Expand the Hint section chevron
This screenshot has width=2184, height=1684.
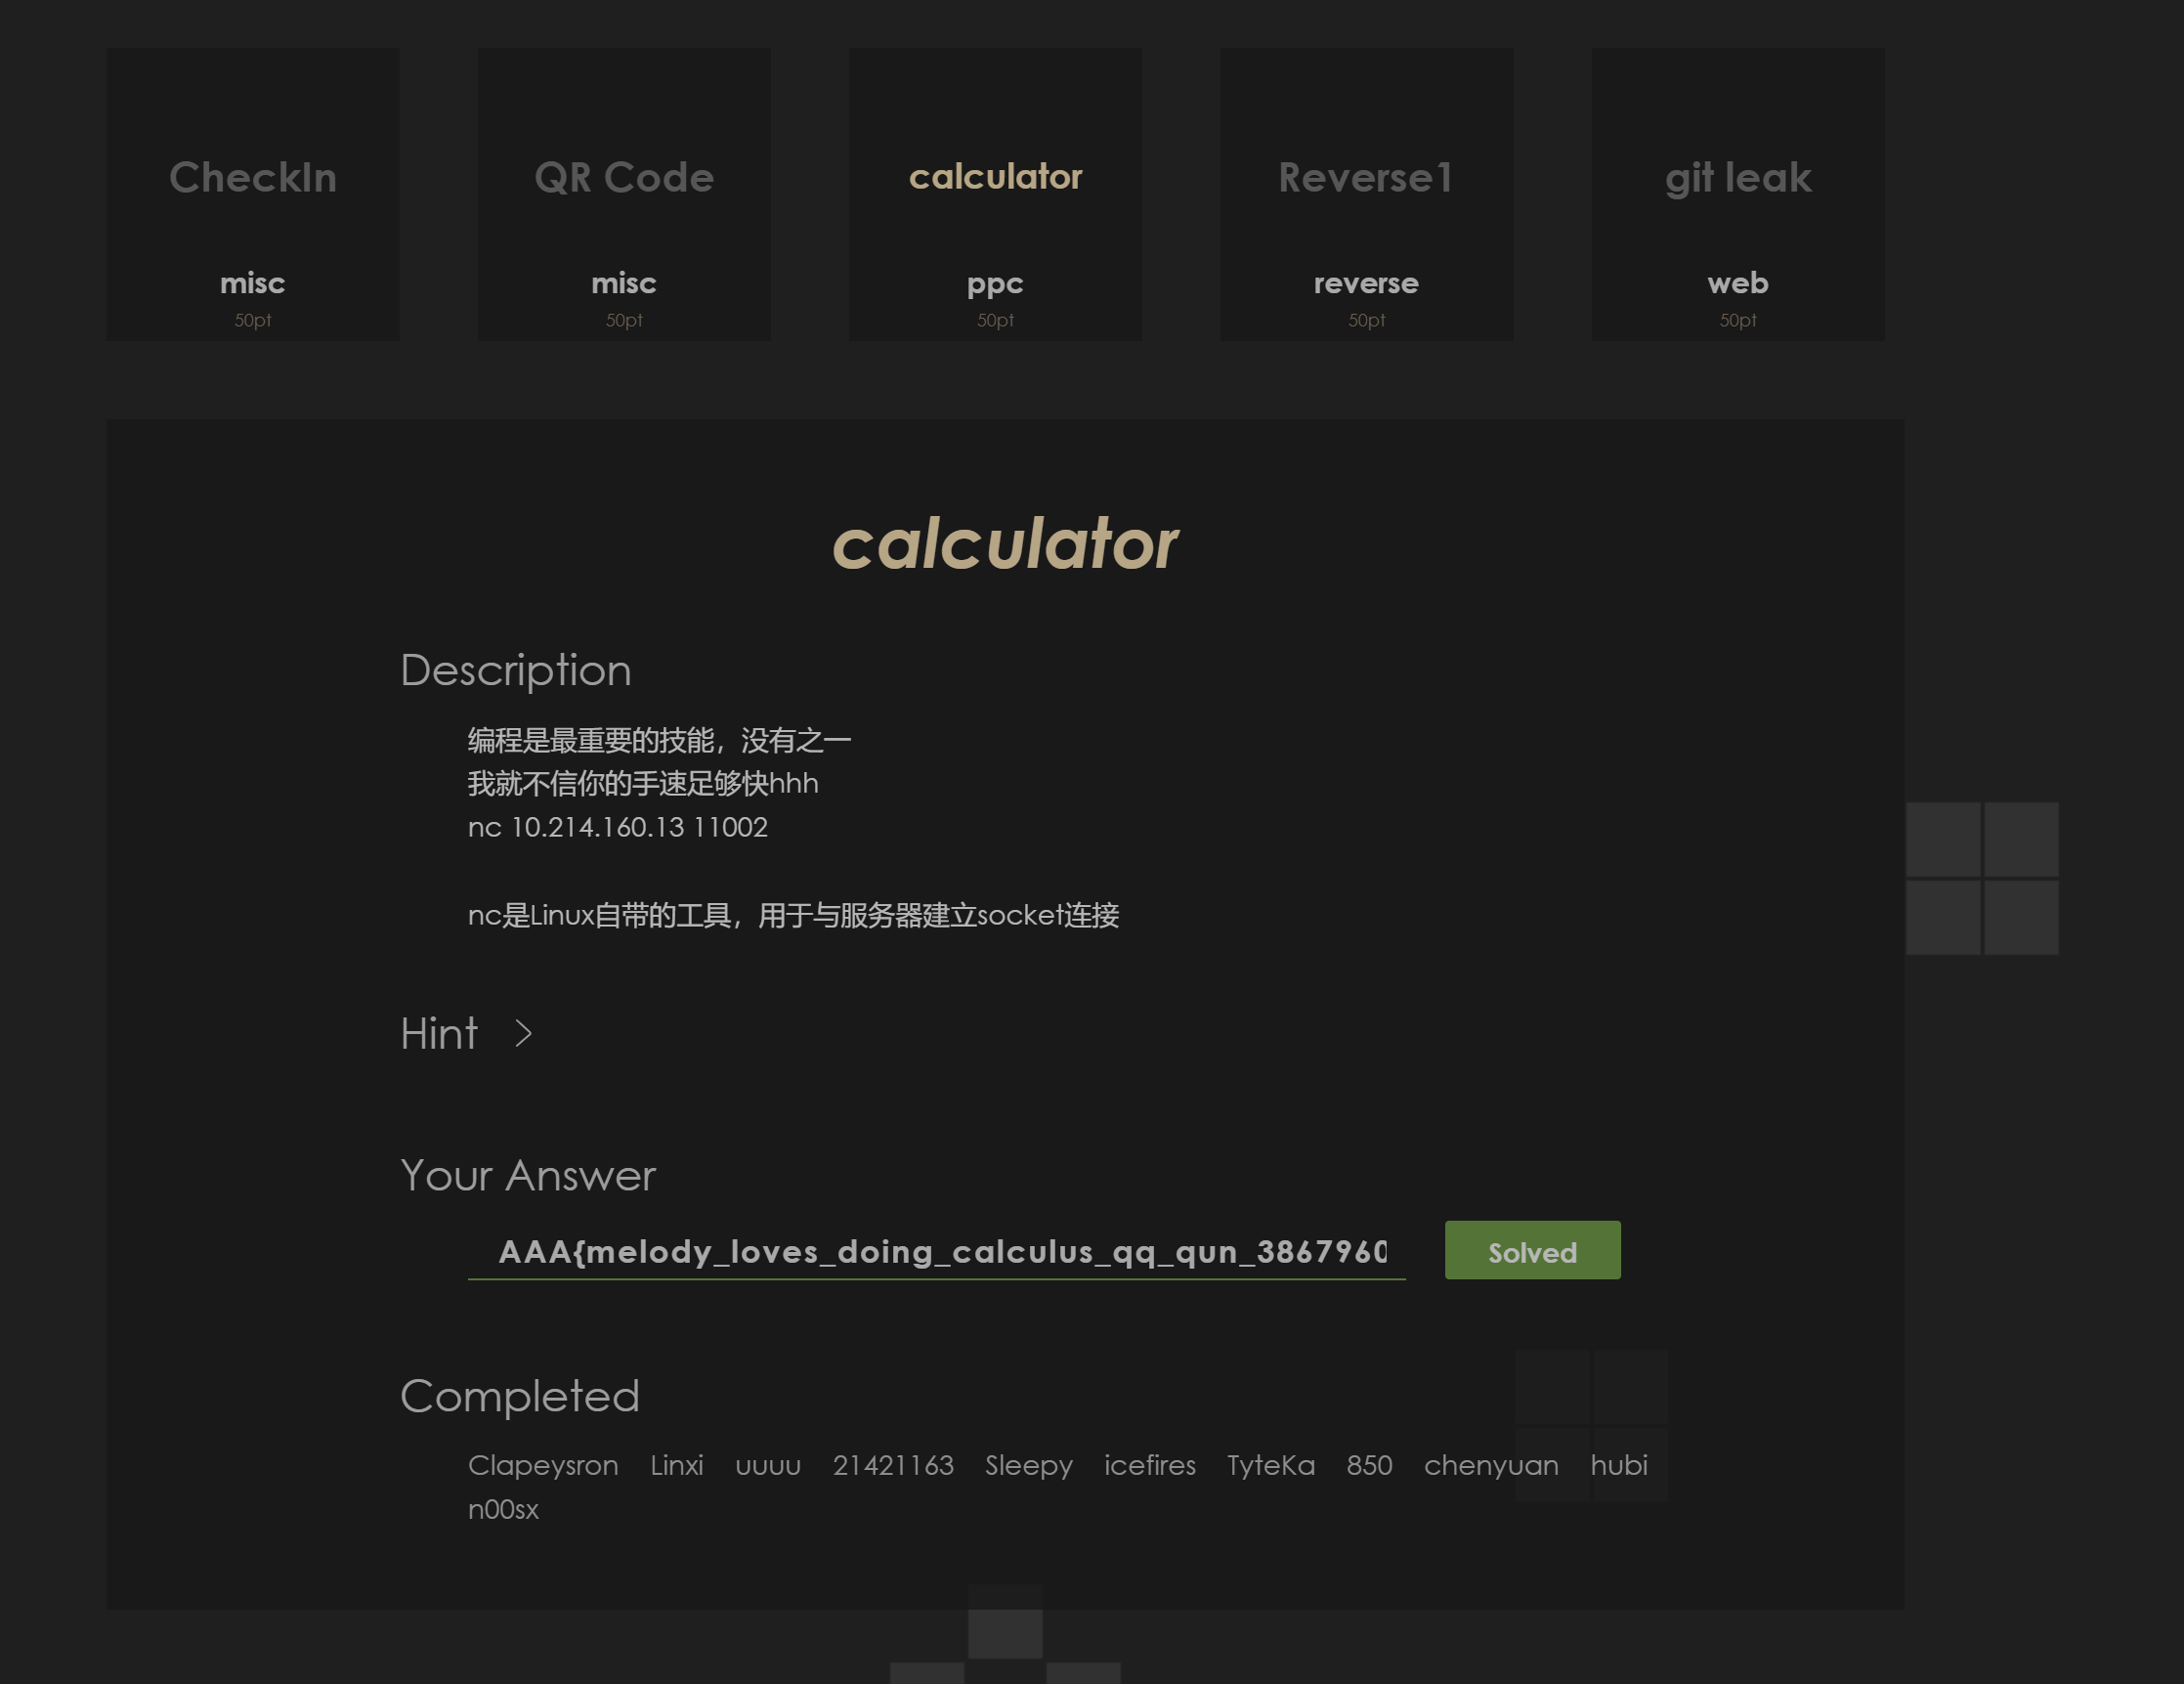523,1033
